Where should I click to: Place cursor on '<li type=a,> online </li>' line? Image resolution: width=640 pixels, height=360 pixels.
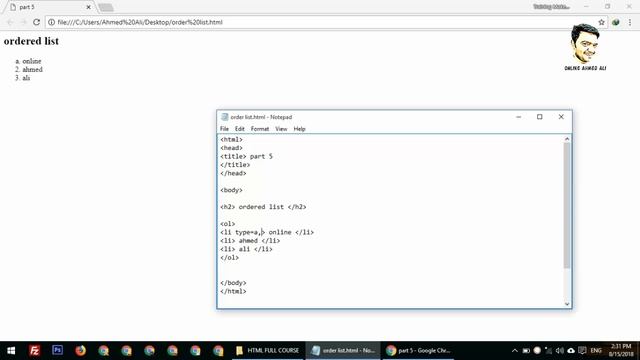[x=267, y=232]
